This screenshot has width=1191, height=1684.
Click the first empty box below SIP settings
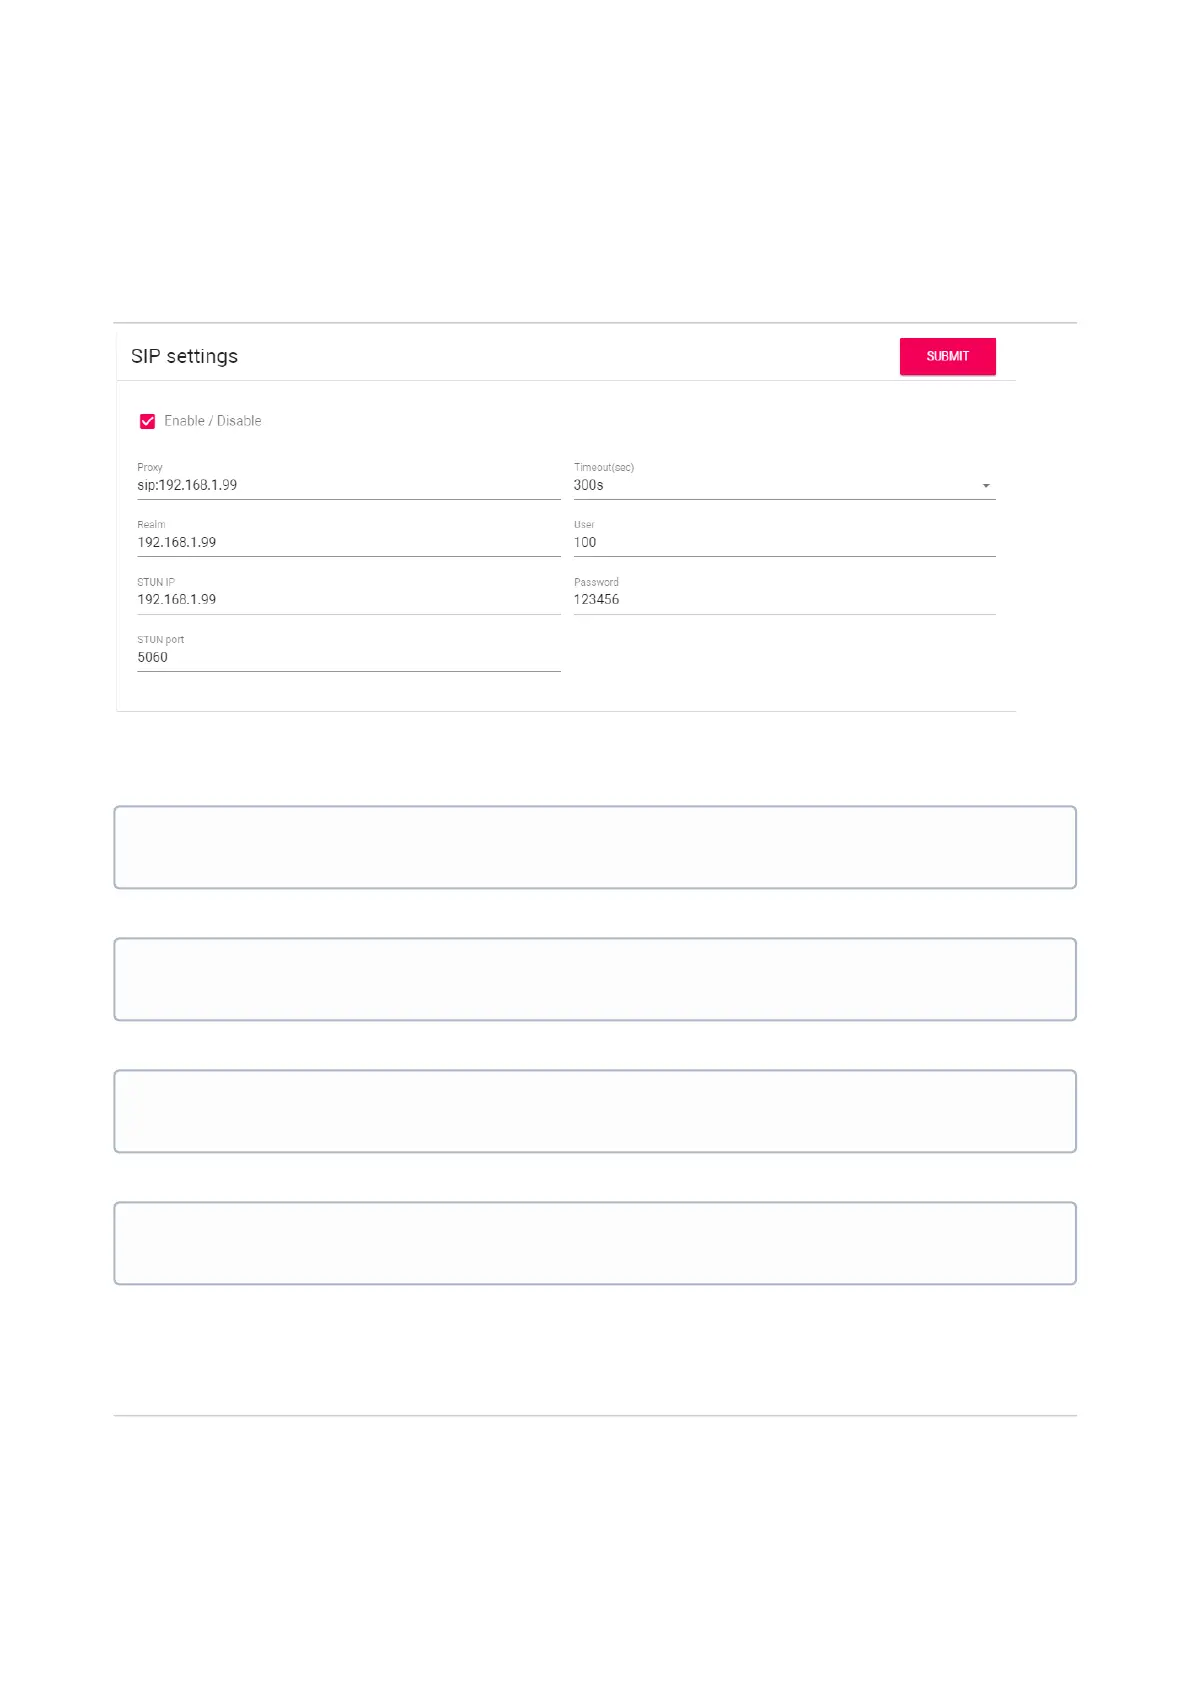595,847
